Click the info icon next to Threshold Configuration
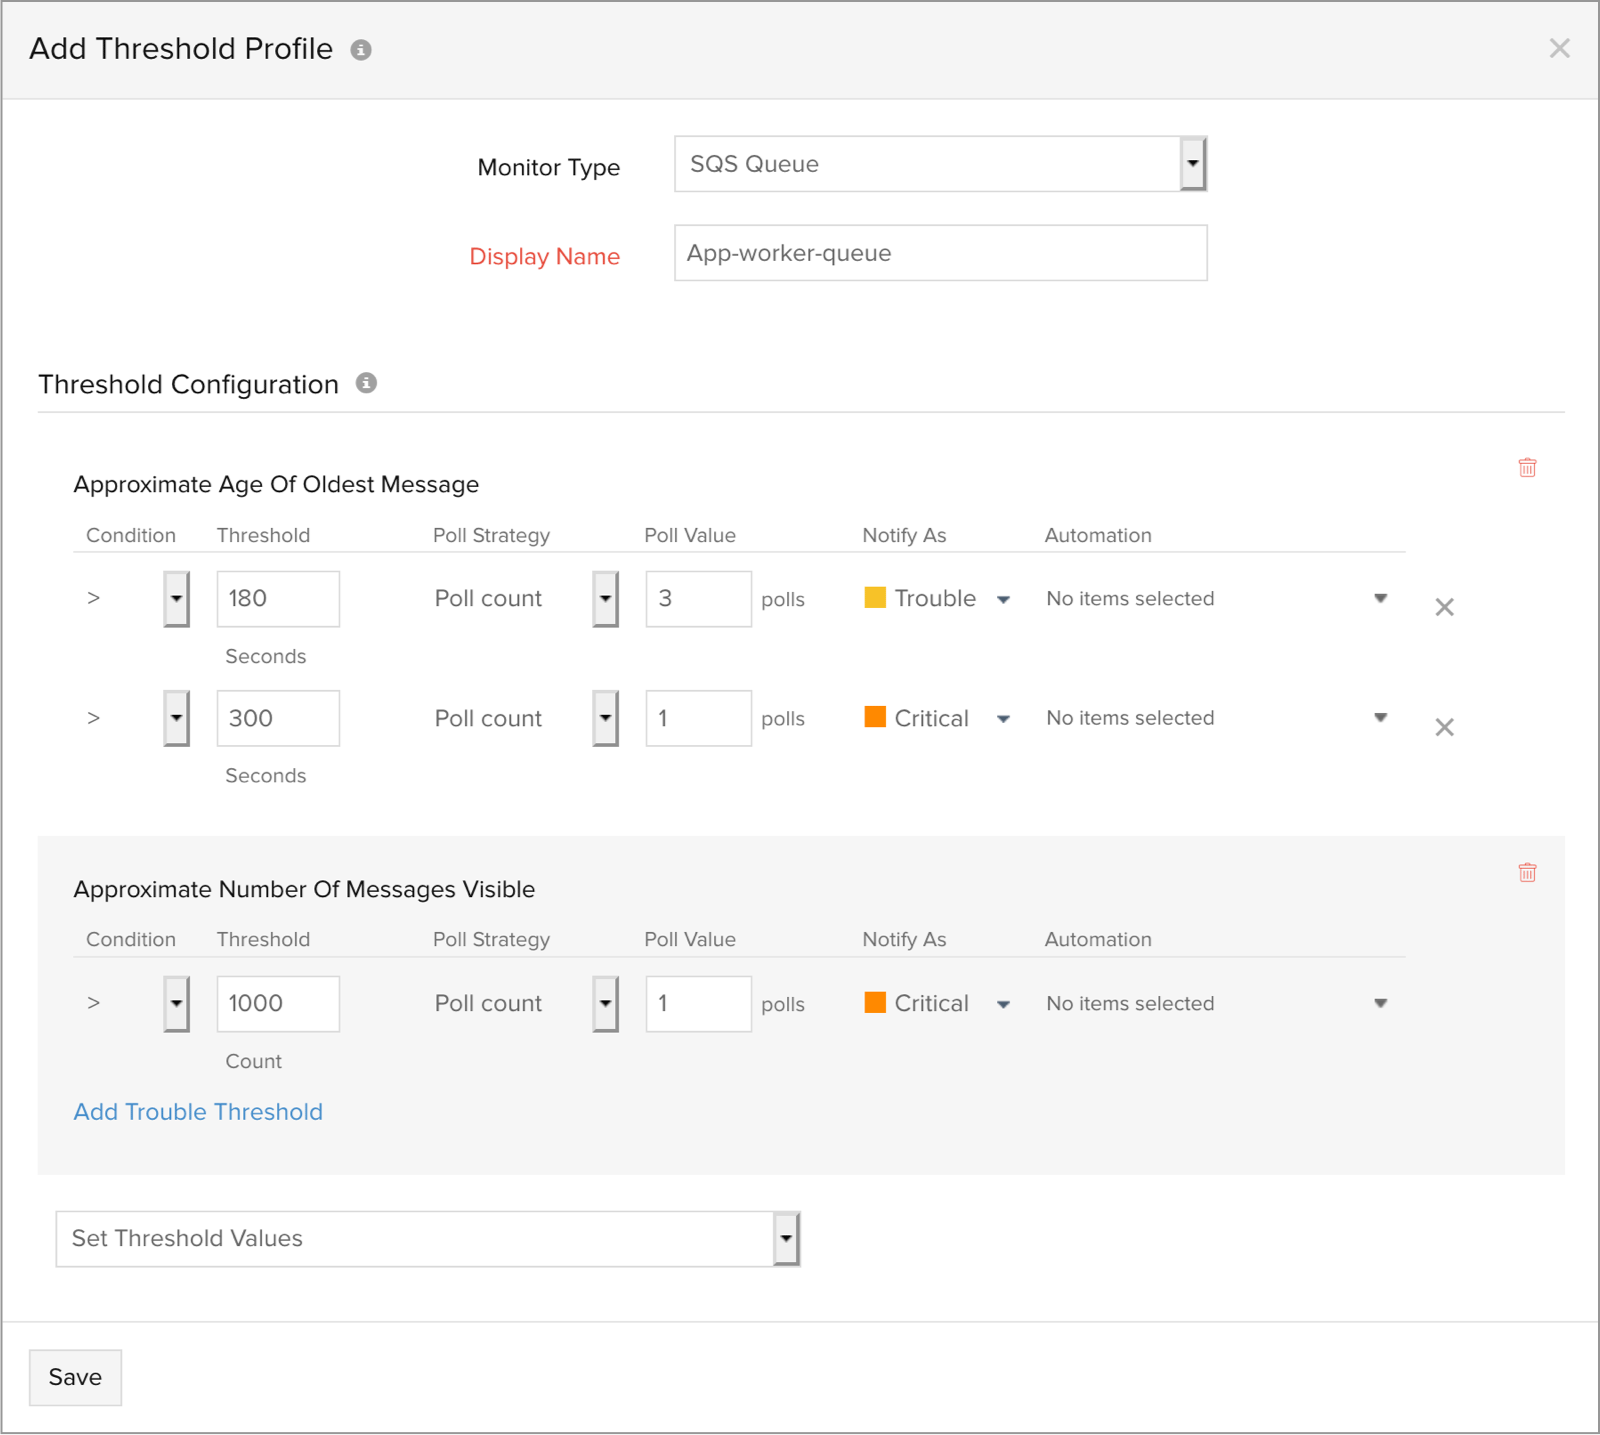The height and width of the screenshot is (1435, 1600). [367, 382]
